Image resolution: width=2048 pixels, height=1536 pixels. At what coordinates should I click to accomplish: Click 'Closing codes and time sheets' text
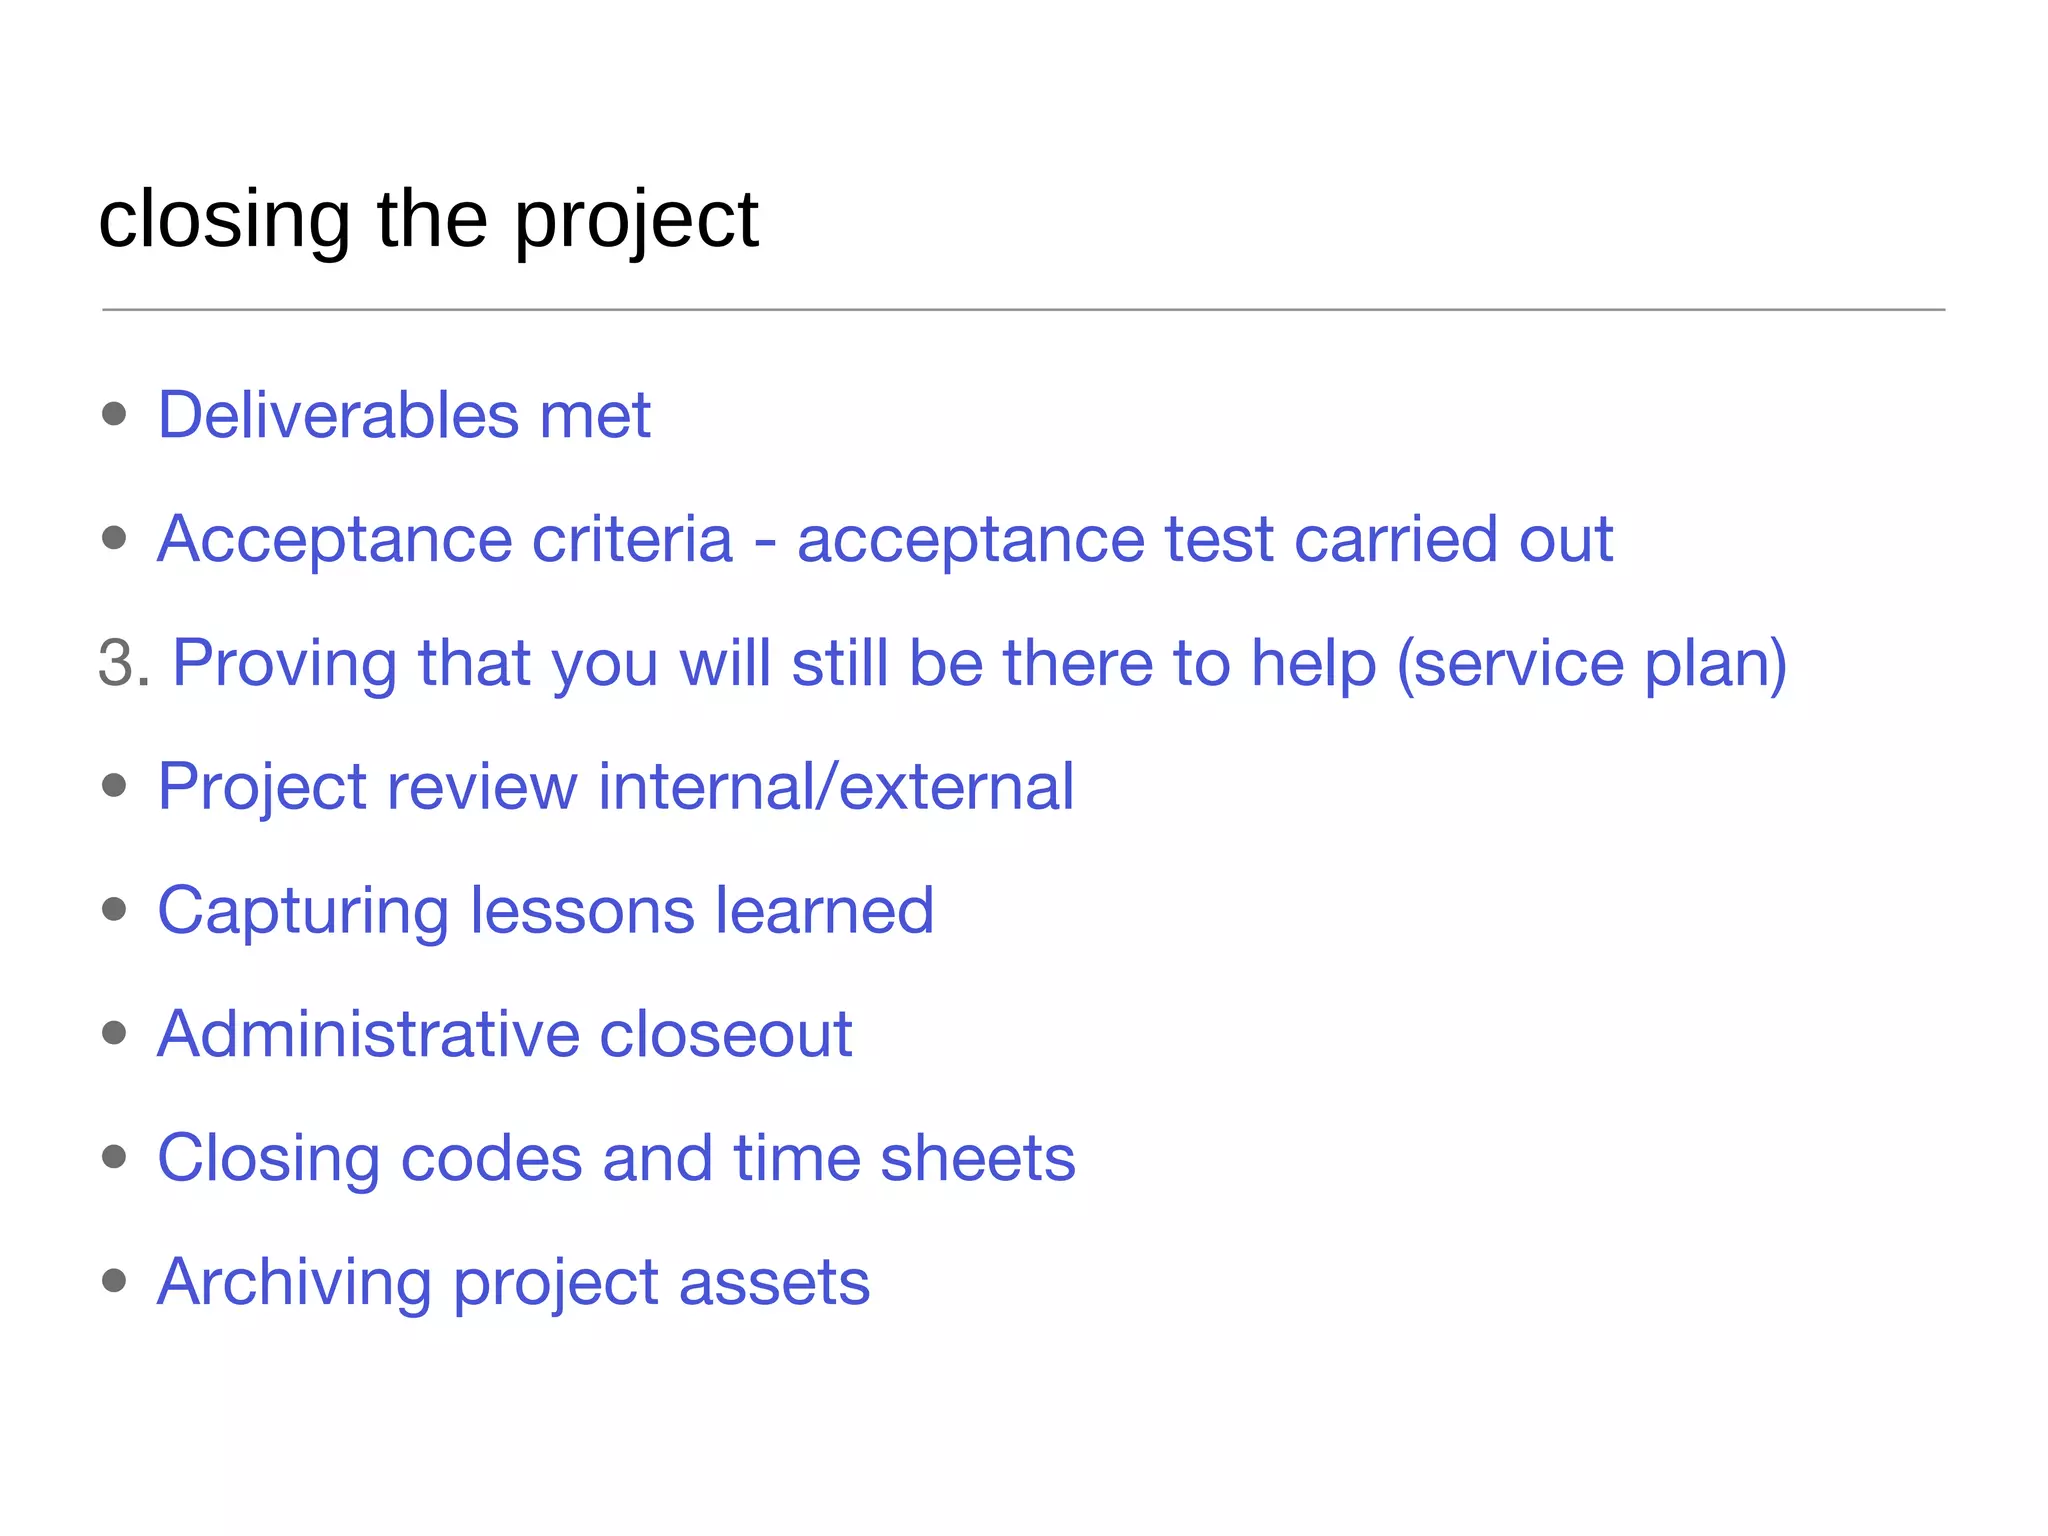pyautogui.click(x=615, y=1158)
